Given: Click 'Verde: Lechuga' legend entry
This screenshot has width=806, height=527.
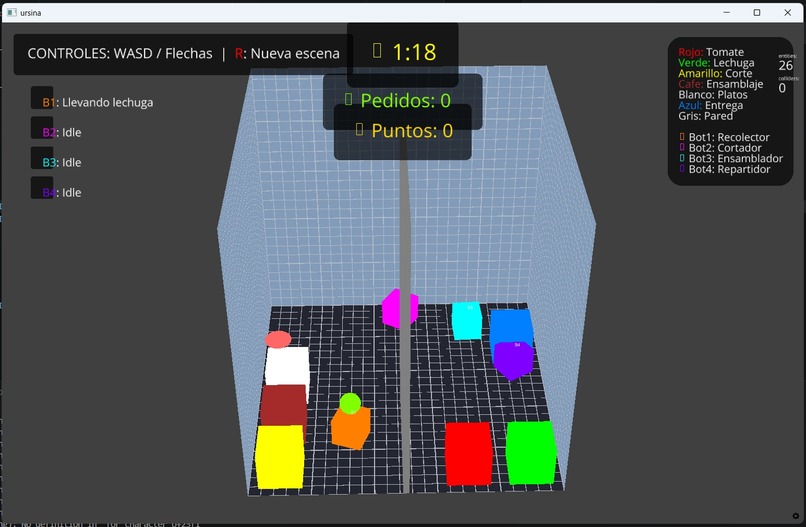Looking at the screenshot, I should 716,63.
